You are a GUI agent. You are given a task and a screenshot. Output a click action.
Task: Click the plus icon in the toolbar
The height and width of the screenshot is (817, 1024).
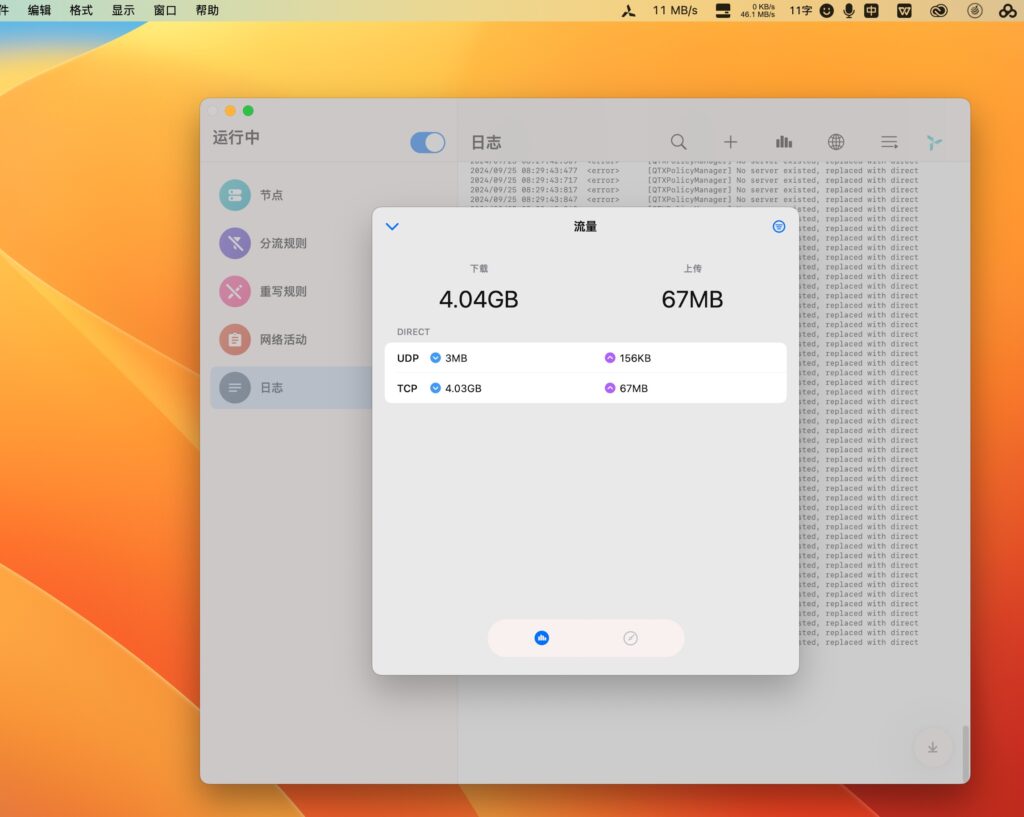coord(731,142)
